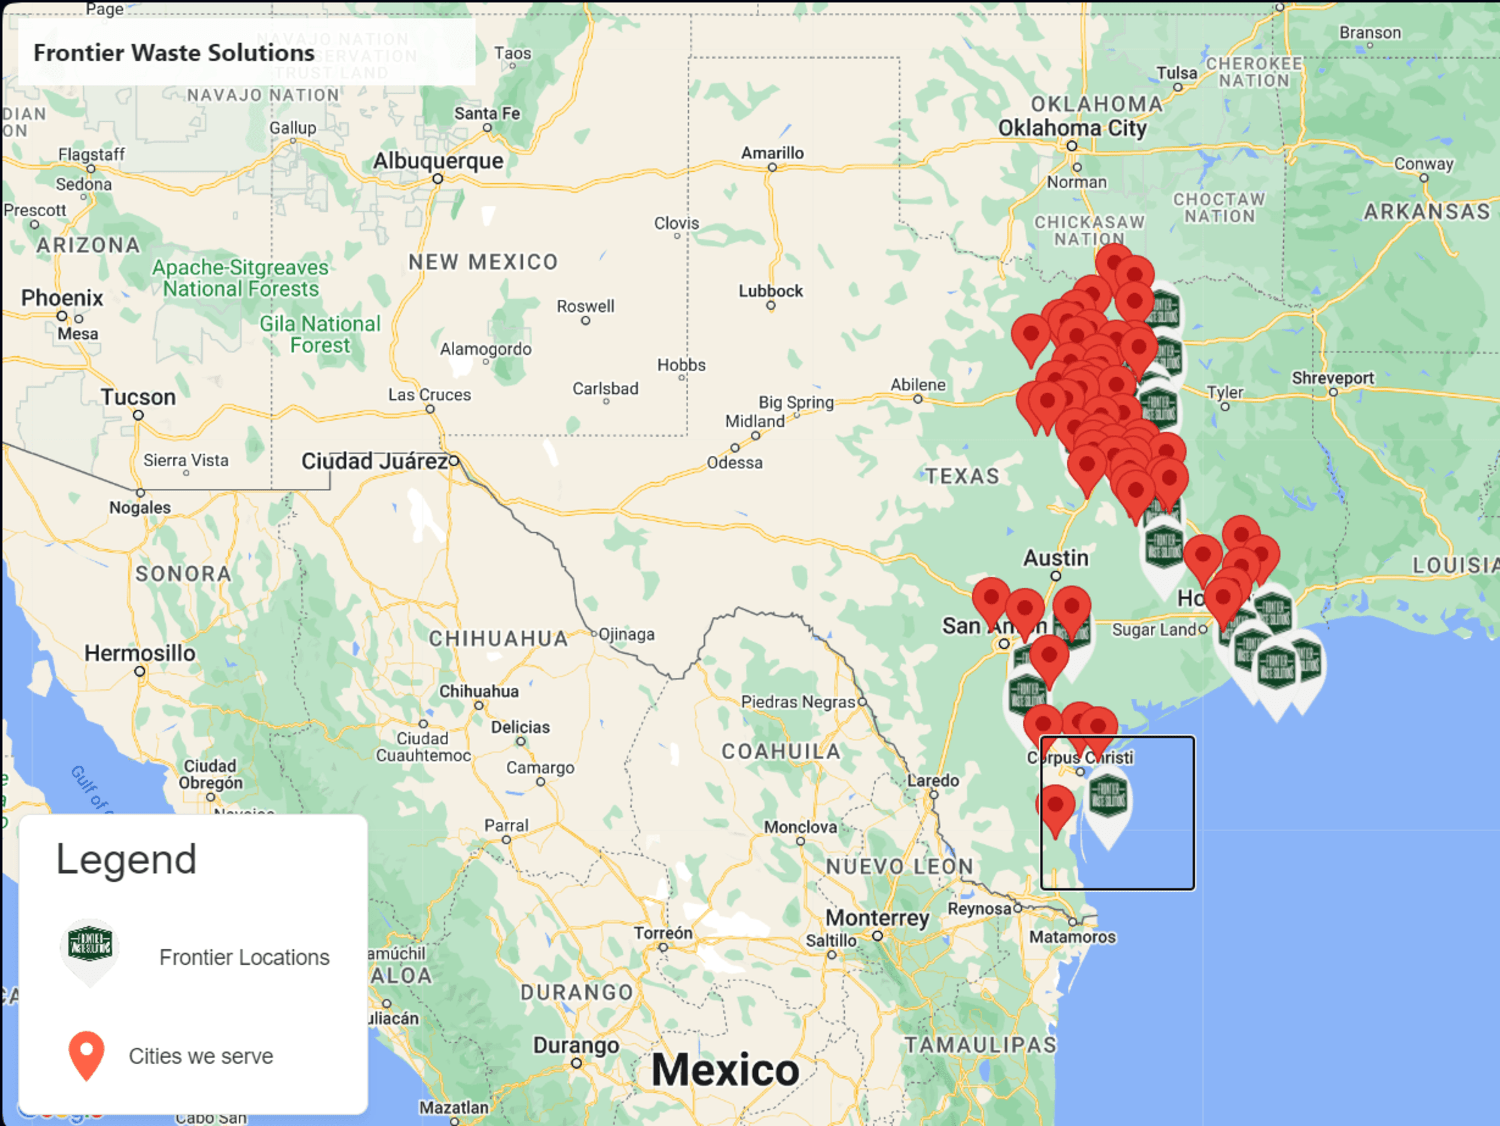The width and height of the screenshot is (1500, 1126).
Task: Select the Austin city label
Action: coord(1056,557)
